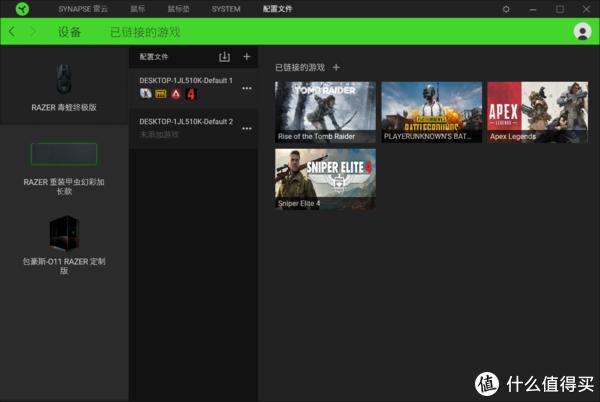The image size is (600, 402).
Task: Open the Apex Legends game tile
Action: (x=538, y=112)
